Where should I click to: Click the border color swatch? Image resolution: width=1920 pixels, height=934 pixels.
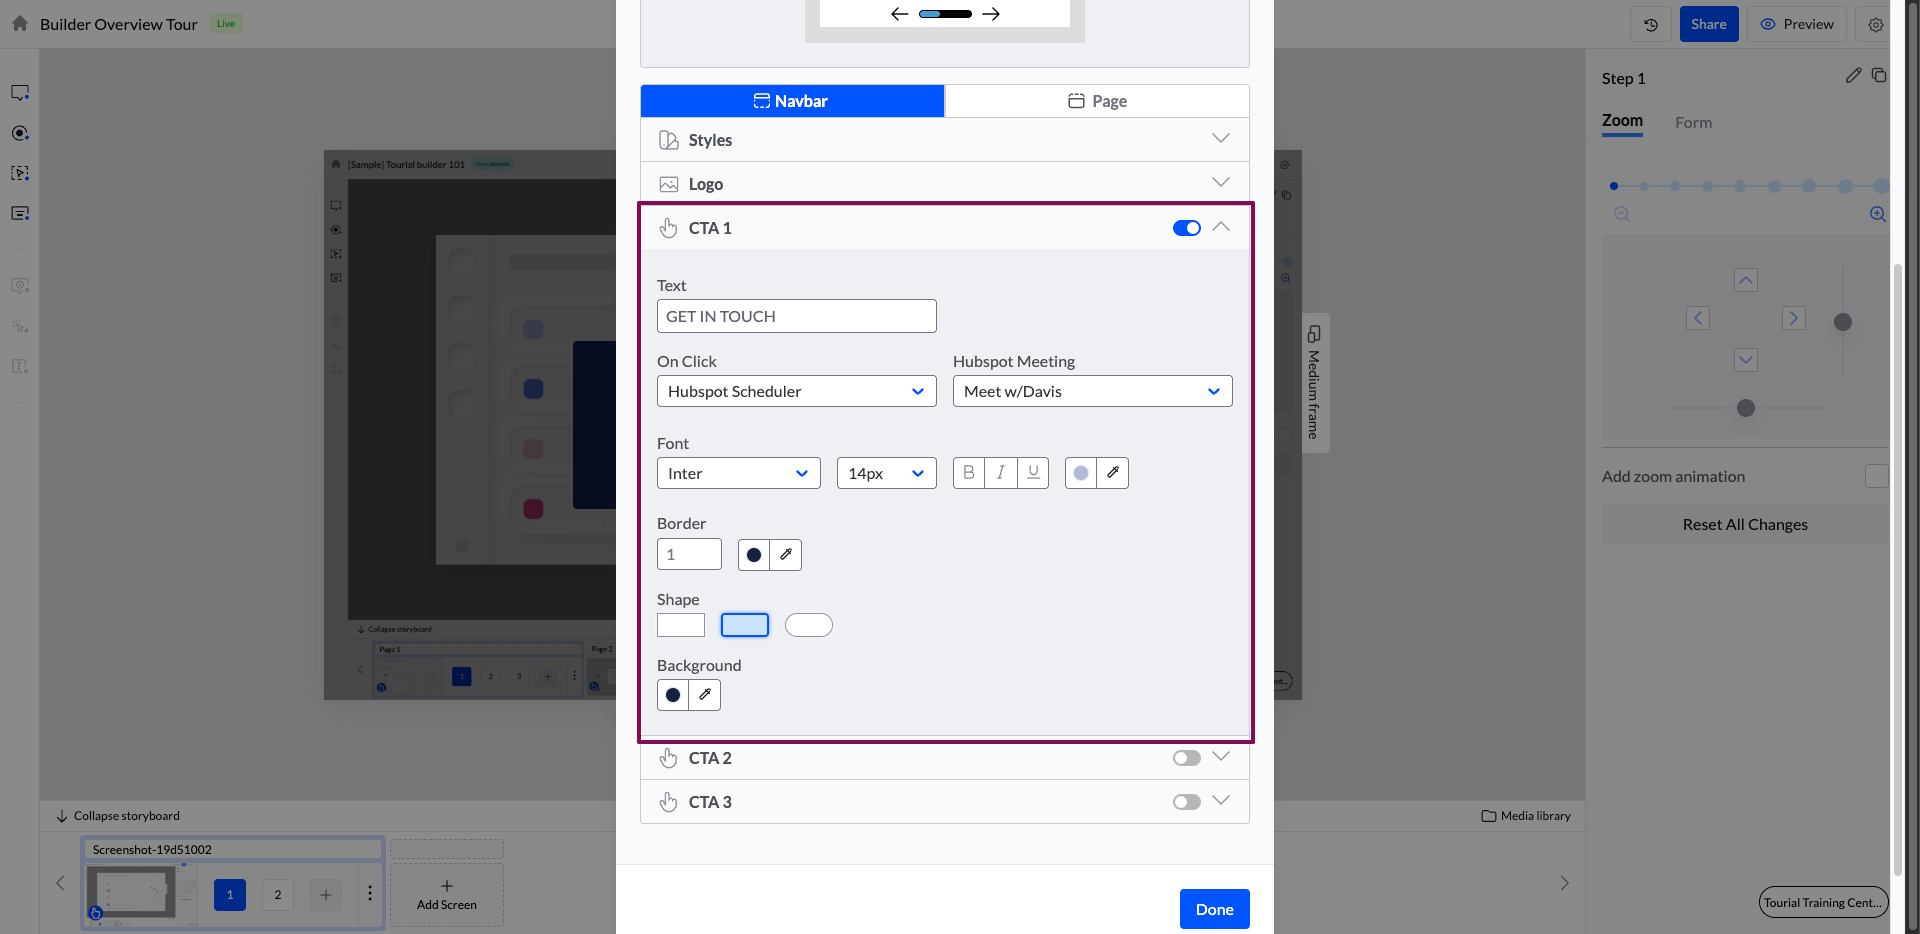click(754, 555)
